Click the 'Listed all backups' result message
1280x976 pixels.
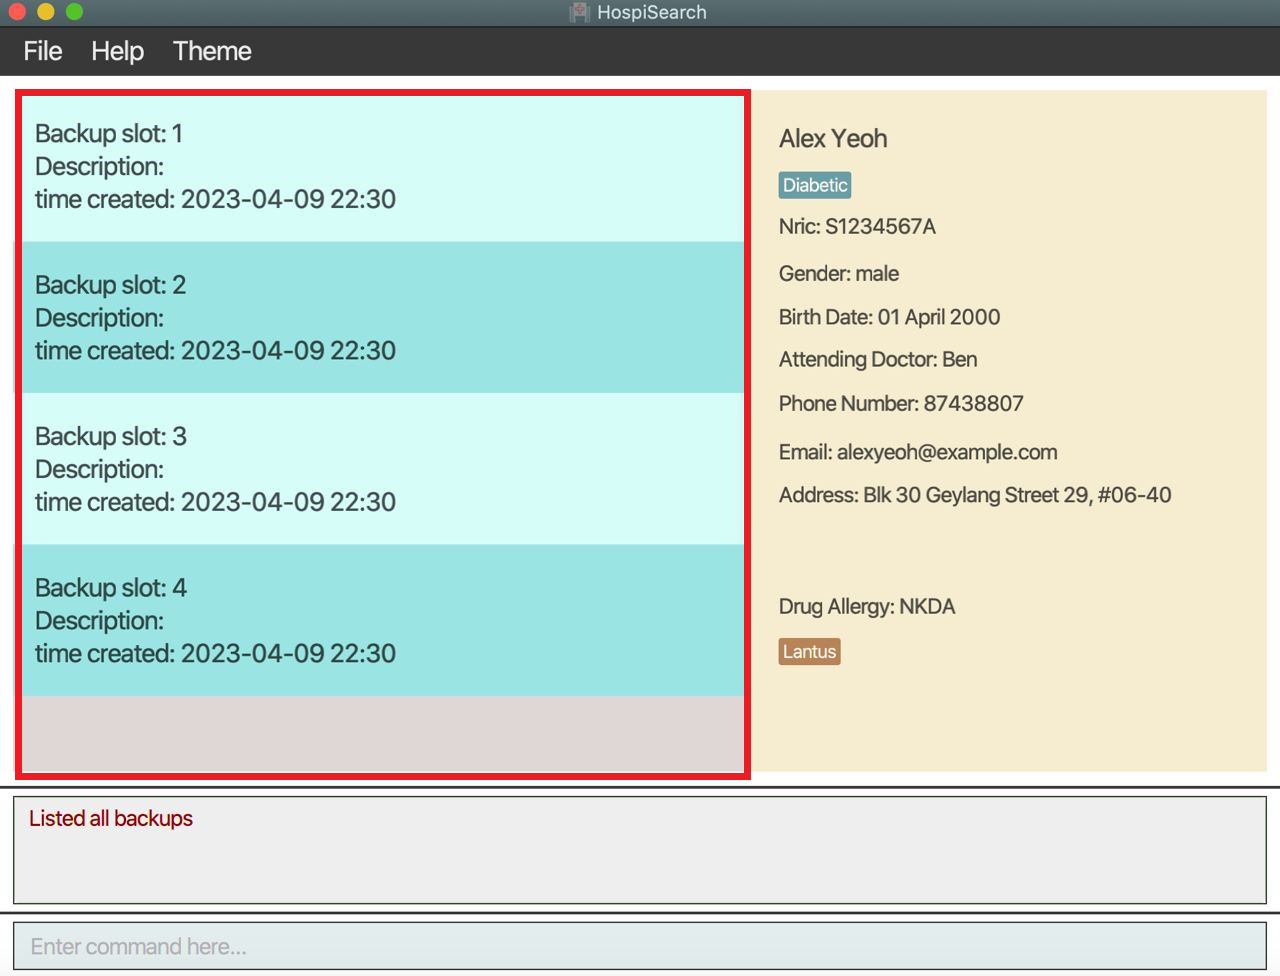pyautogui.click(x=111, y=819)
